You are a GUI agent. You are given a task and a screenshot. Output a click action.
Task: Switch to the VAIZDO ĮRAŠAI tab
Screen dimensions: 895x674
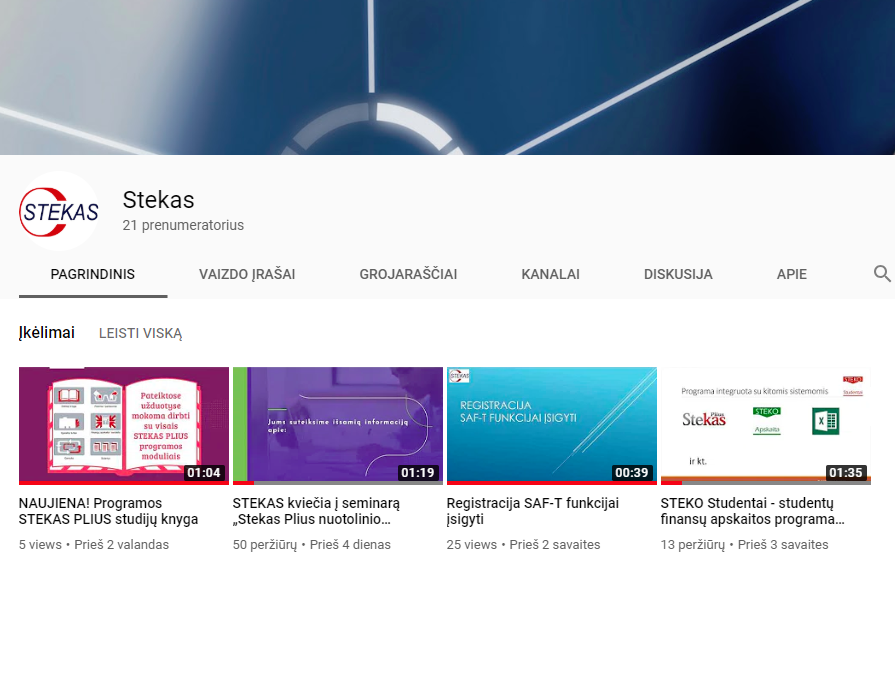tap(247, 275)
